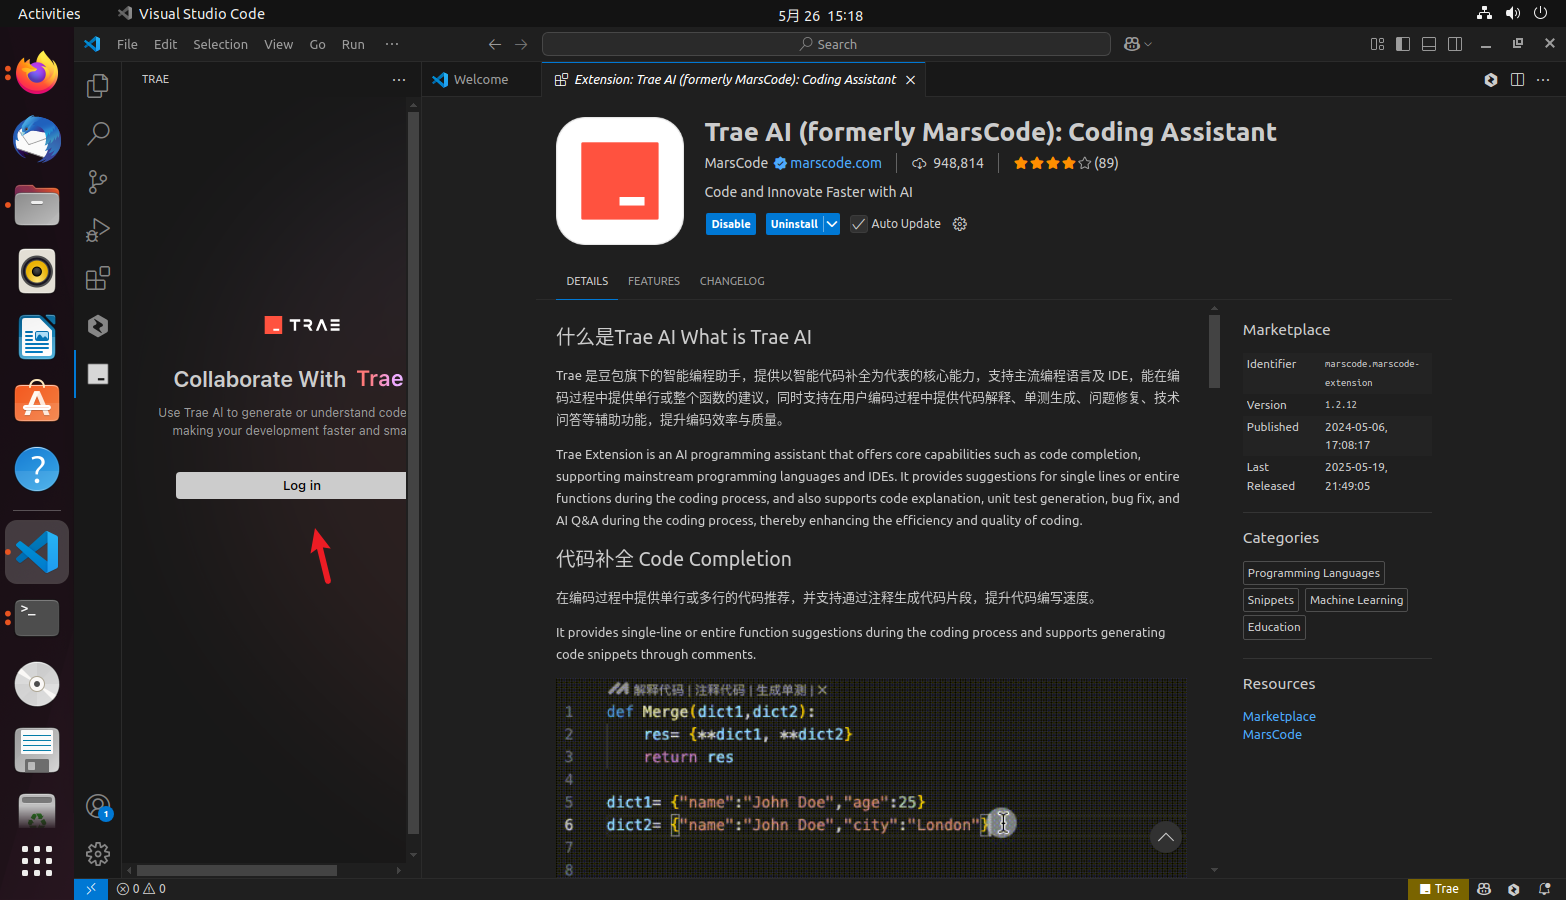Image resolution: width=1566 pixels, height=900 pixels.
Task: Open the editor More Actions menu
Action: [x=1544, y=79]
